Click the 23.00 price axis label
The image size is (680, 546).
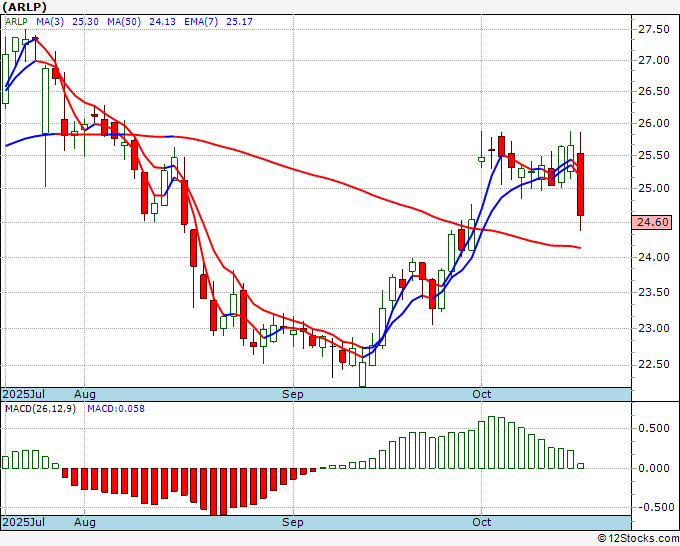click(654, 328)
